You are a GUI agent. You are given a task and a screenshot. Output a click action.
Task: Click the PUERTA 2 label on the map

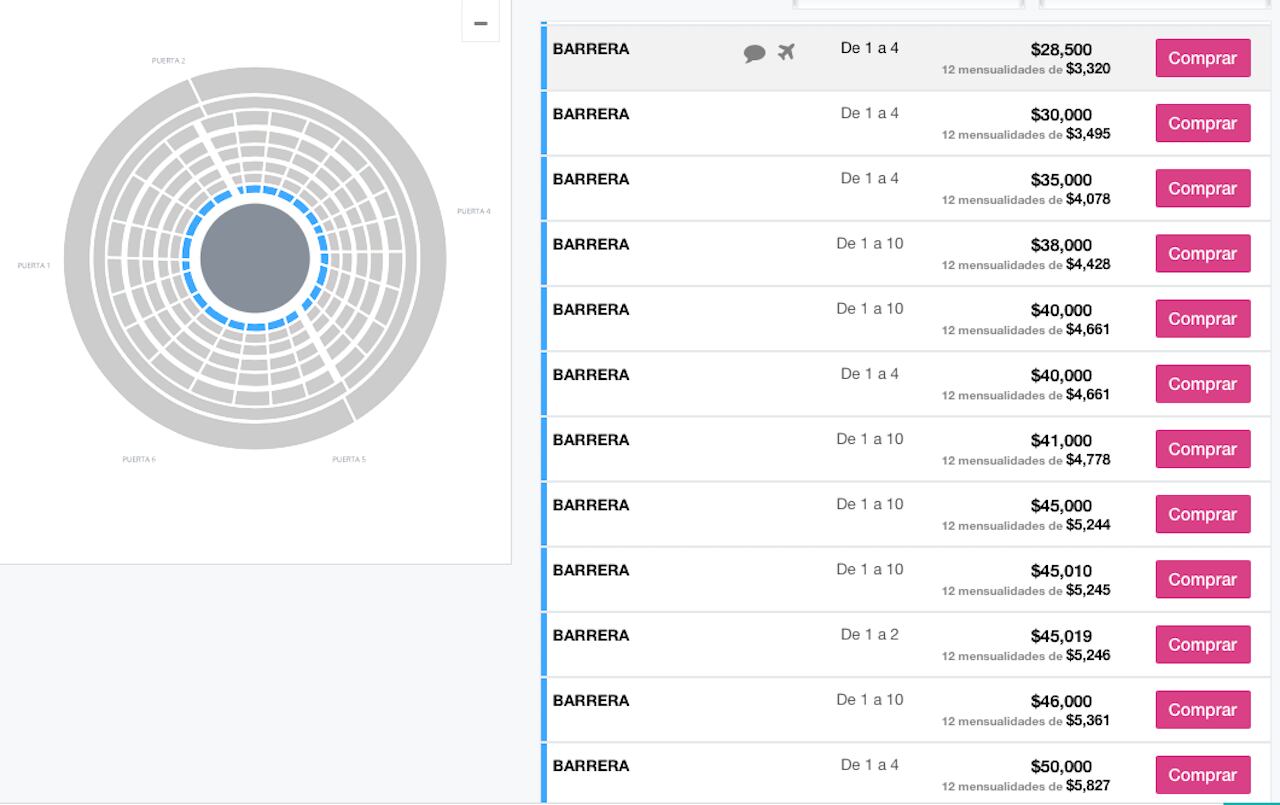tap(168, 61)
